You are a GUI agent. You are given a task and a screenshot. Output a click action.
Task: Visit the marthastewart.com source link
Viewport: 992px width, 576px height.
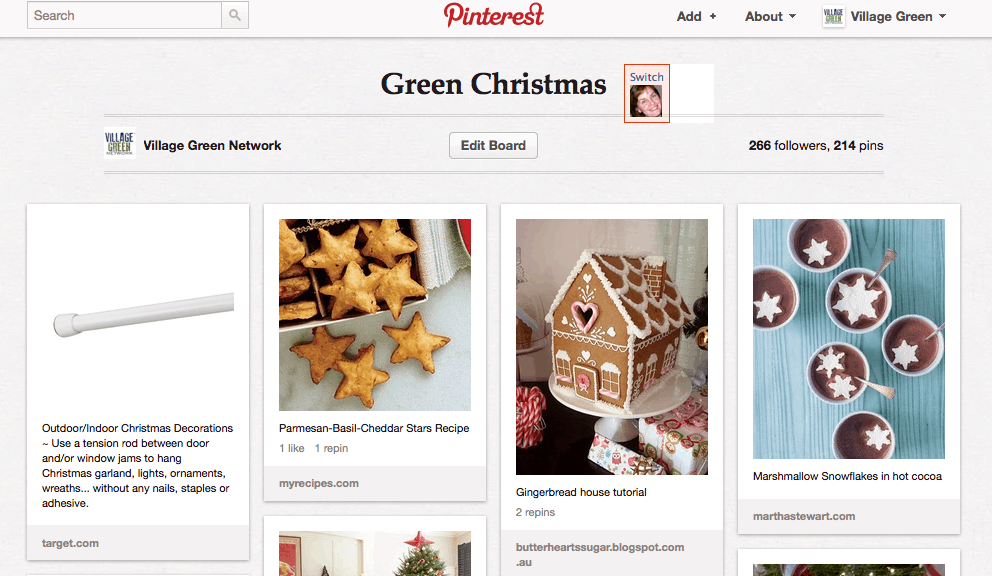tap(804, 516)
